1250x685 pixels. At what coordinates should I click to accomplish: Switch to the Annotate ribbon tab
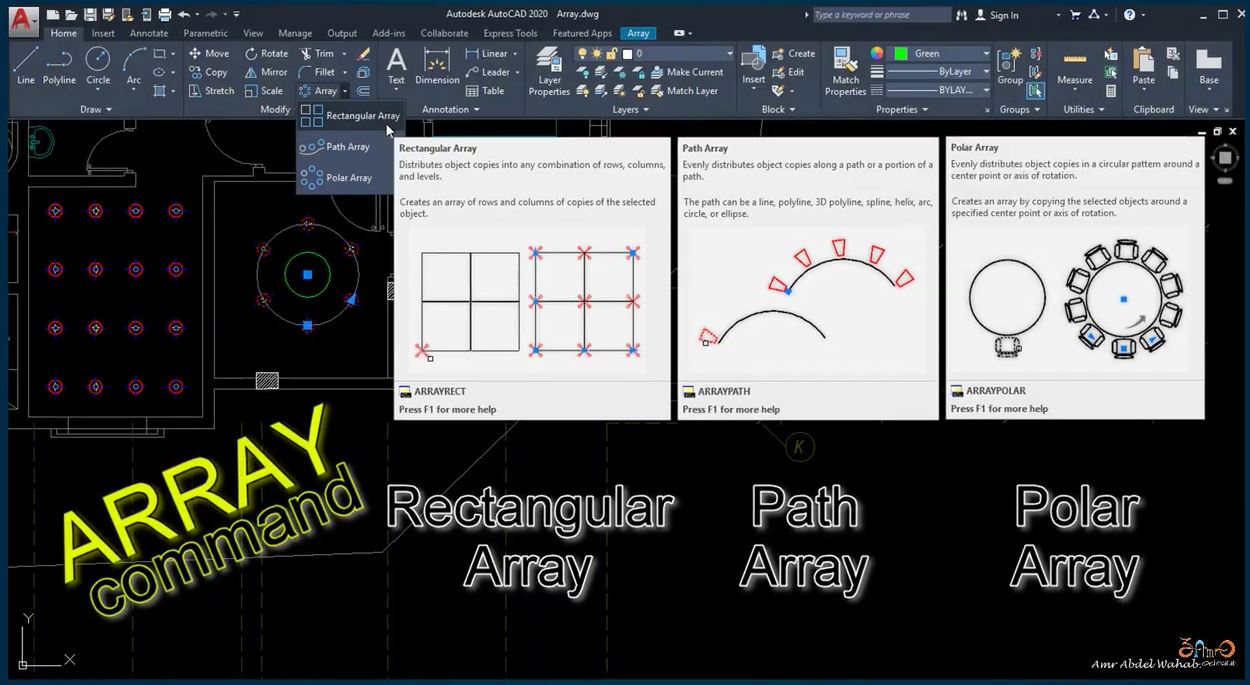(149, 33)
